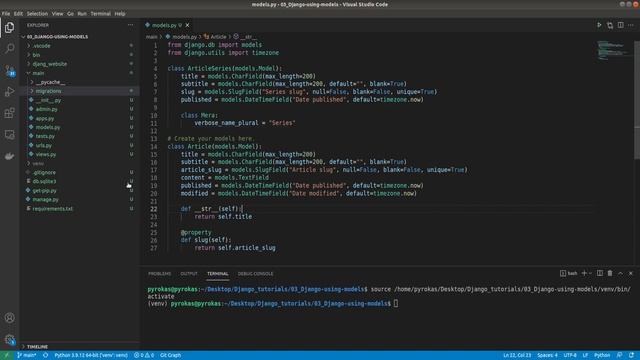
Task: Click the remote window indicator in status bar
Action: click(x=7, y=356)
